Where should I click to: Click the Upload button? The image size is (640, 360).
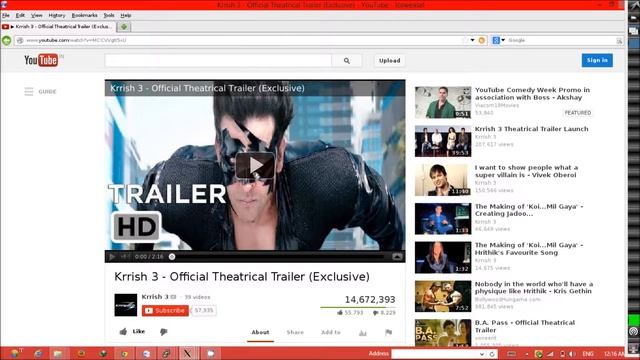389,60
